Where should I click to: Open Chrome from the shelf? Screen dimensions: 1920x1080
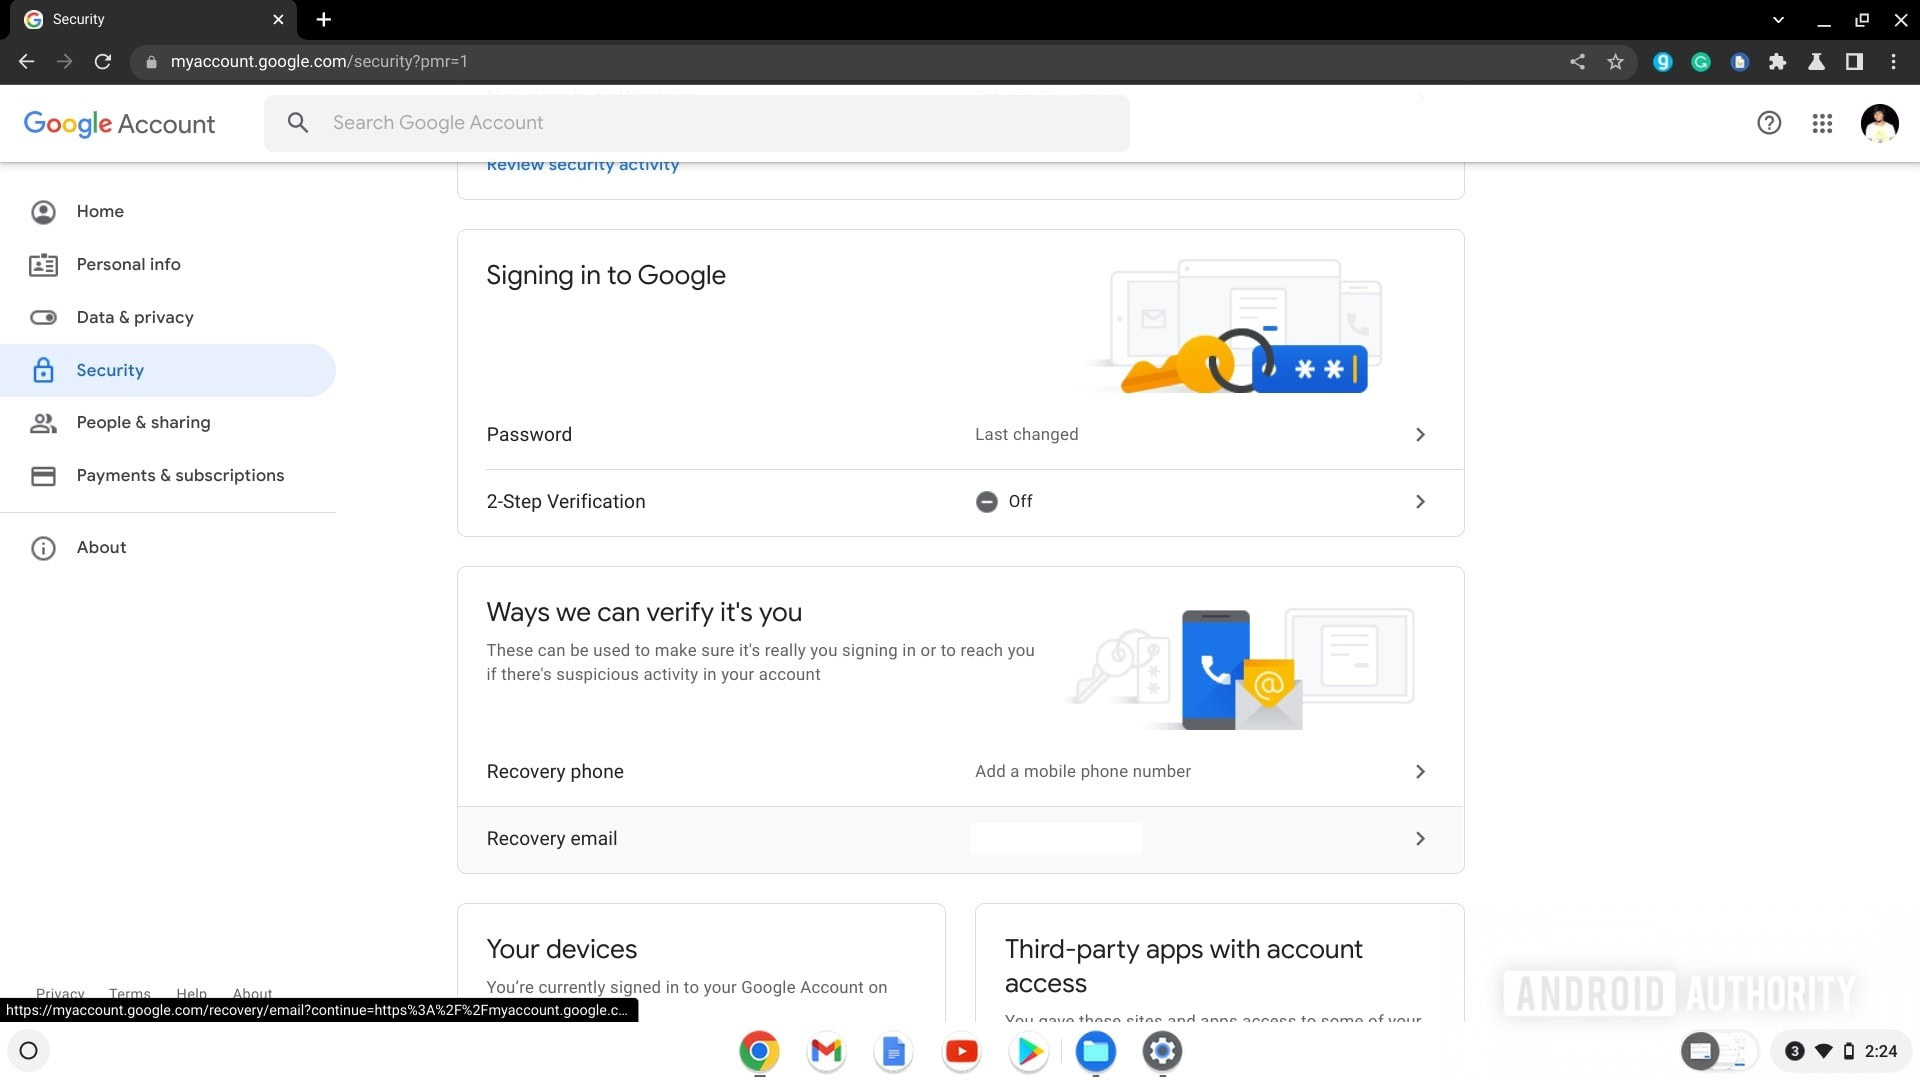click(759, 1051)
